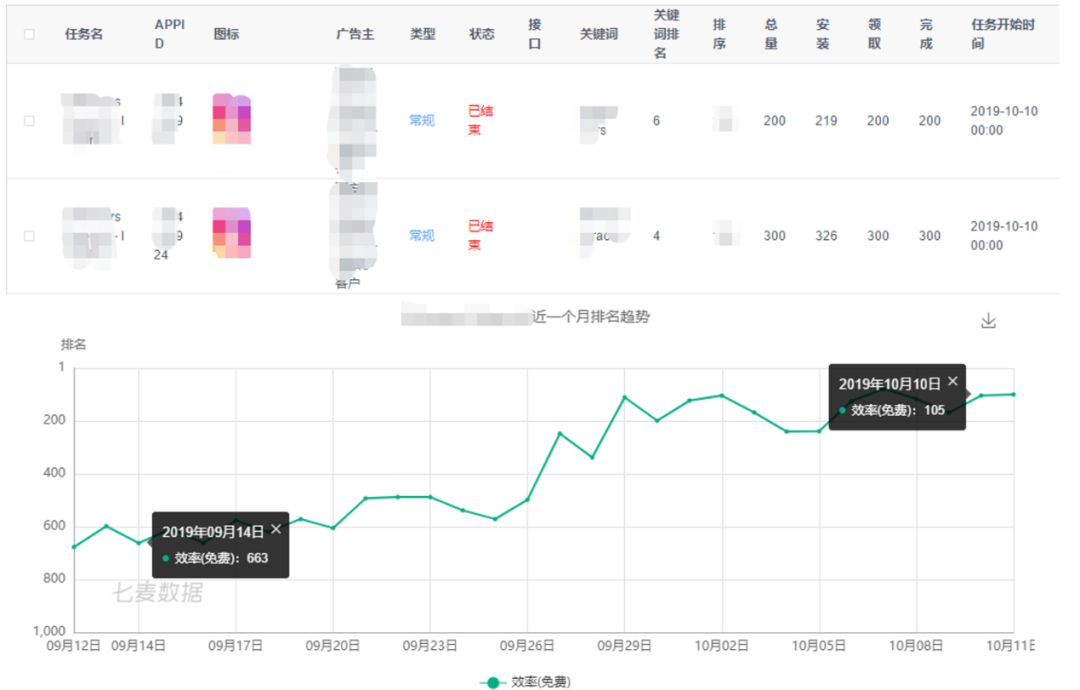Check the second task row's checkbox

pyautogui.click(x=27, y=236)
